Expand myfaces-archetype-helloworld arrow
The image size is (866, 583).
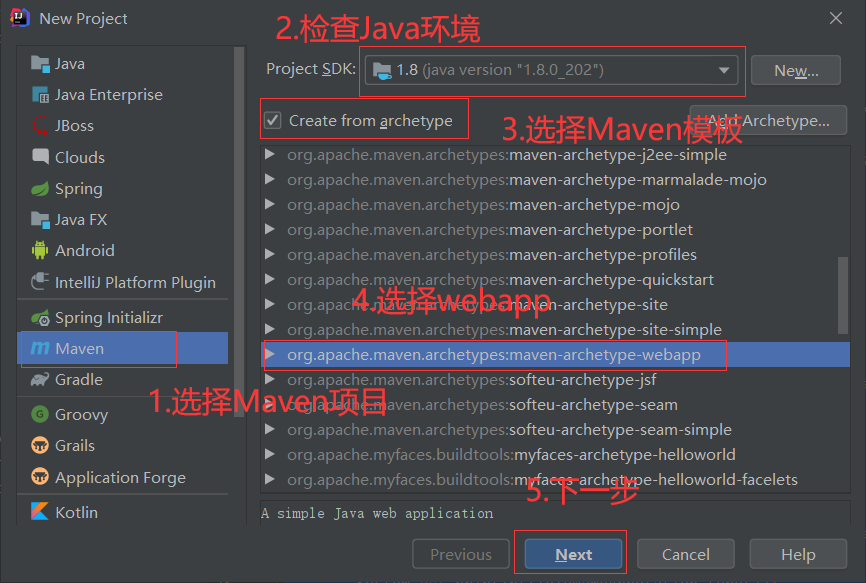click(x=270, y=454)
